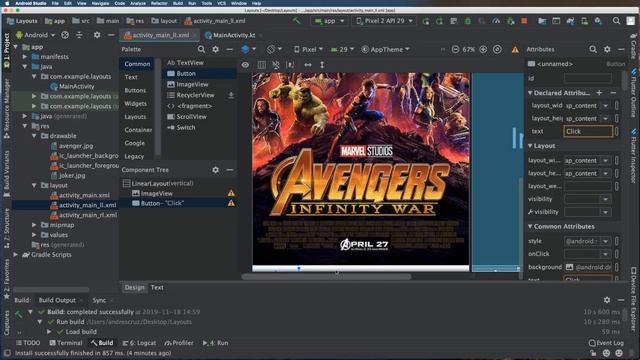Click download icon beside RecyclerView

point(231,95)
